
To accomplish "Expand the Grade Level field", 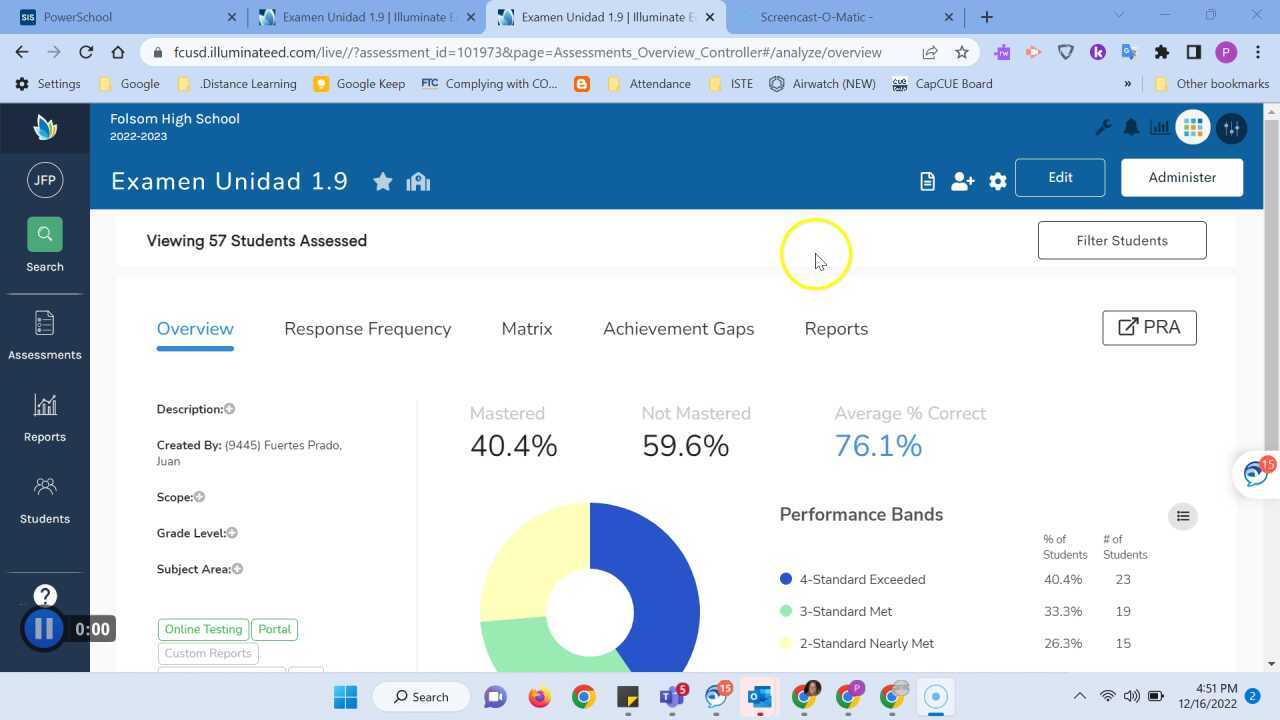I will click(232, 533).
